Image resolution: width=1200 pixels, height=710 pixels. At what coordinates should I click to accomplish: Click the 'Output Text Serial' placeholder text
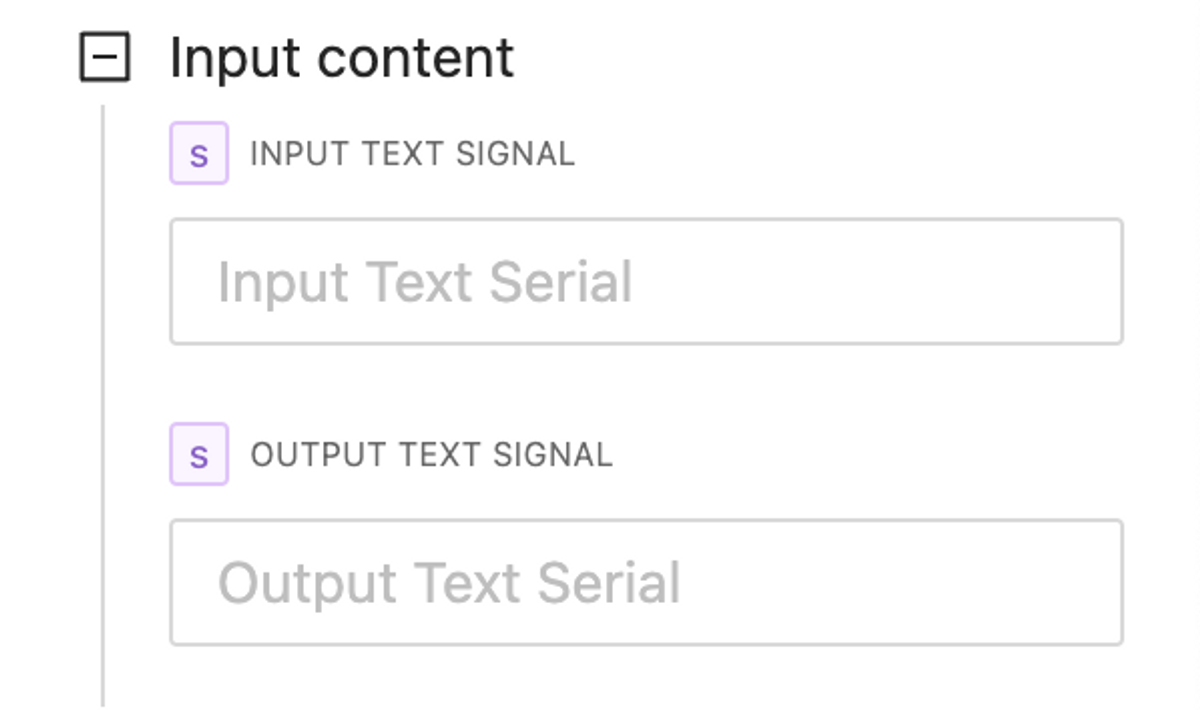(x=449, y=583)
